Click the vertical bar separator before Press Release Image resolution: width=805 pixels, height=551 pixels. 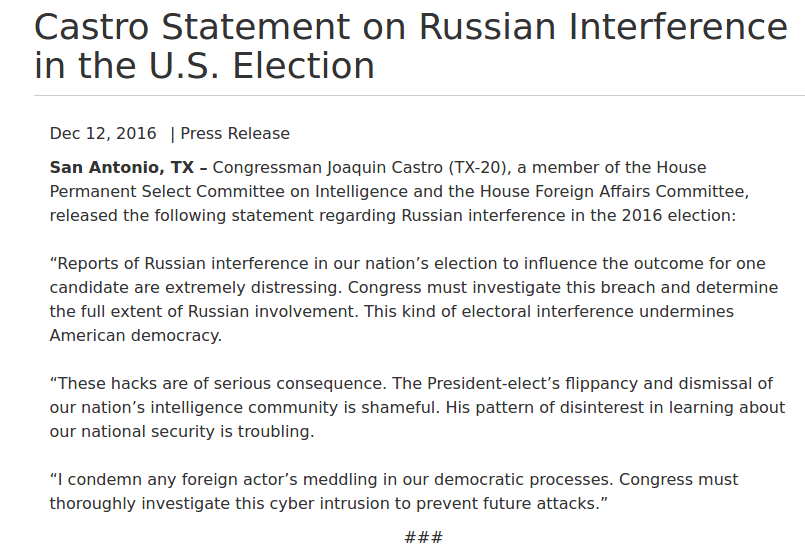click(x=172, y=134)
